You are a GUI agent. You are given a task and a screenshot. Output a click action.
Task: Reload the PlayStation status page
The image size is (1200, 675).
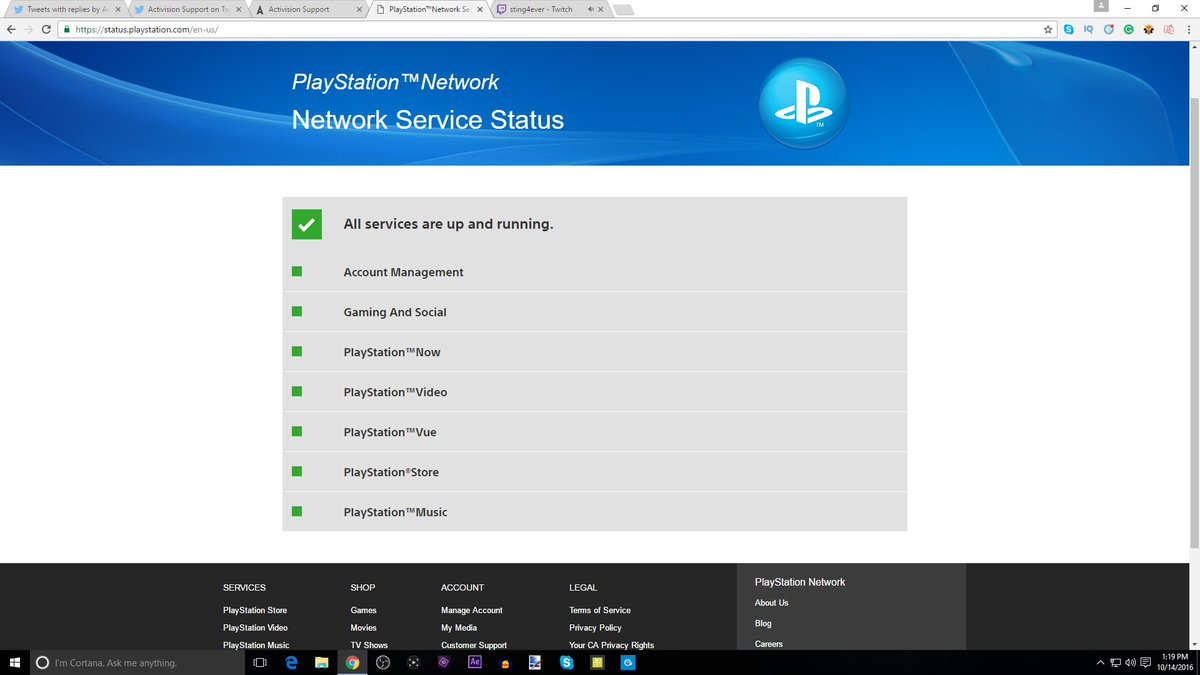[46, 29]
